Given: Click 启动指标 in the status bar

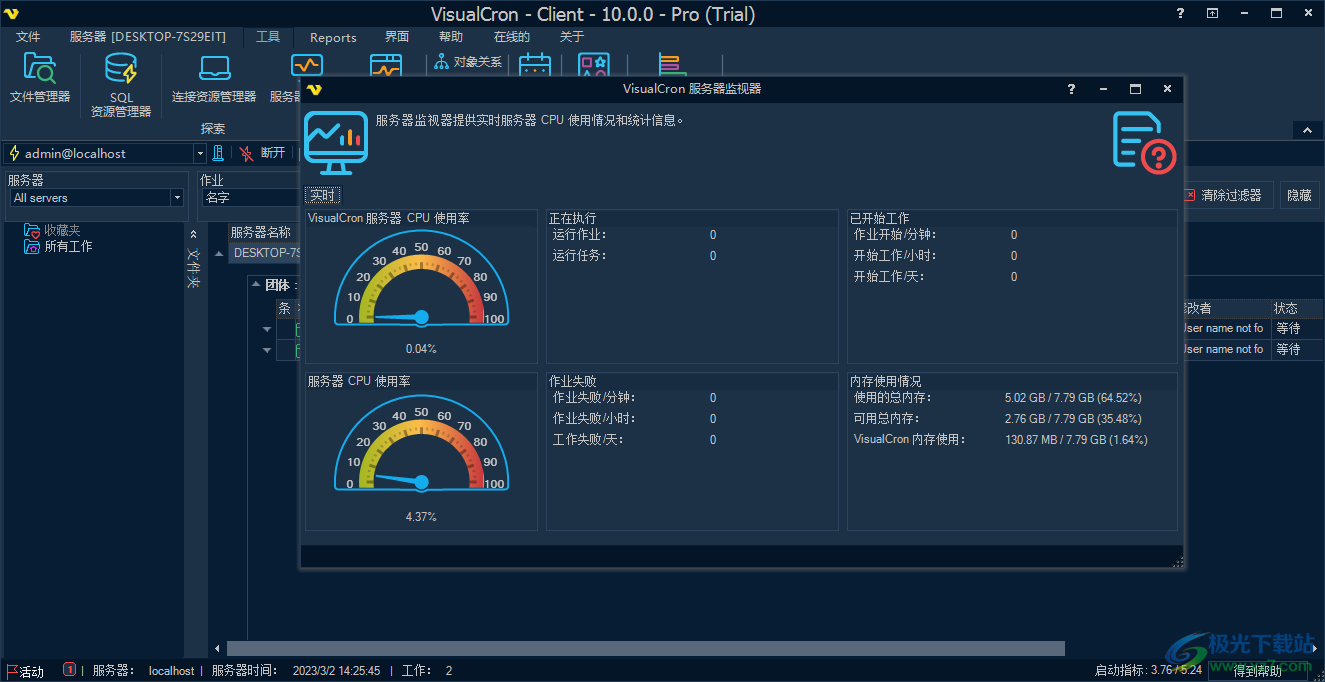Looking at the screenshot, I should point(1148,671).
